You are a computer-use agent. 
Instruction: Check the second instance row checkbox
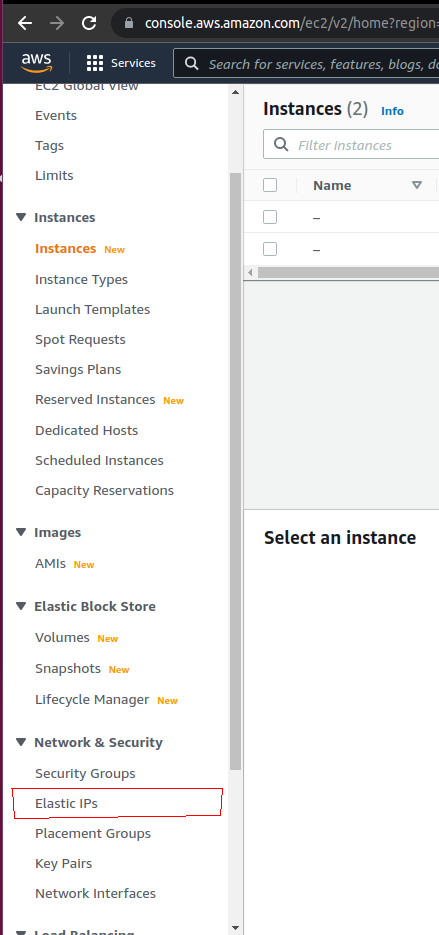point(270,249)
